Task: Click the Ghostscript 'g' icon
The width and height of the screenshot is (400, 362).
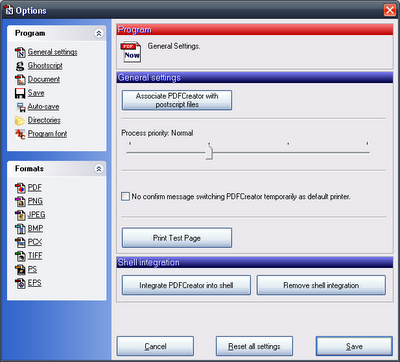Action: point(20,66)
